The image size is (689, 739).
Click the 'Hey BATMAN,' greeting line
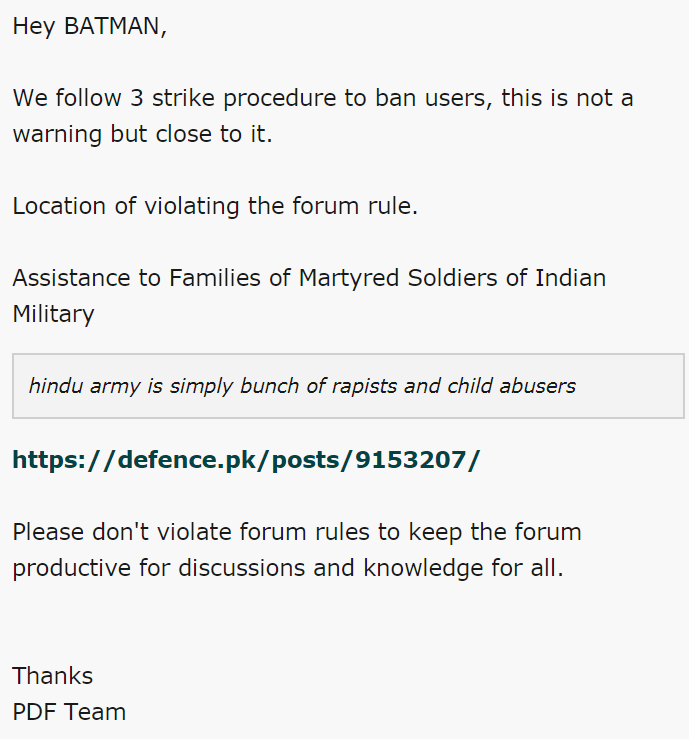point(90,26)
